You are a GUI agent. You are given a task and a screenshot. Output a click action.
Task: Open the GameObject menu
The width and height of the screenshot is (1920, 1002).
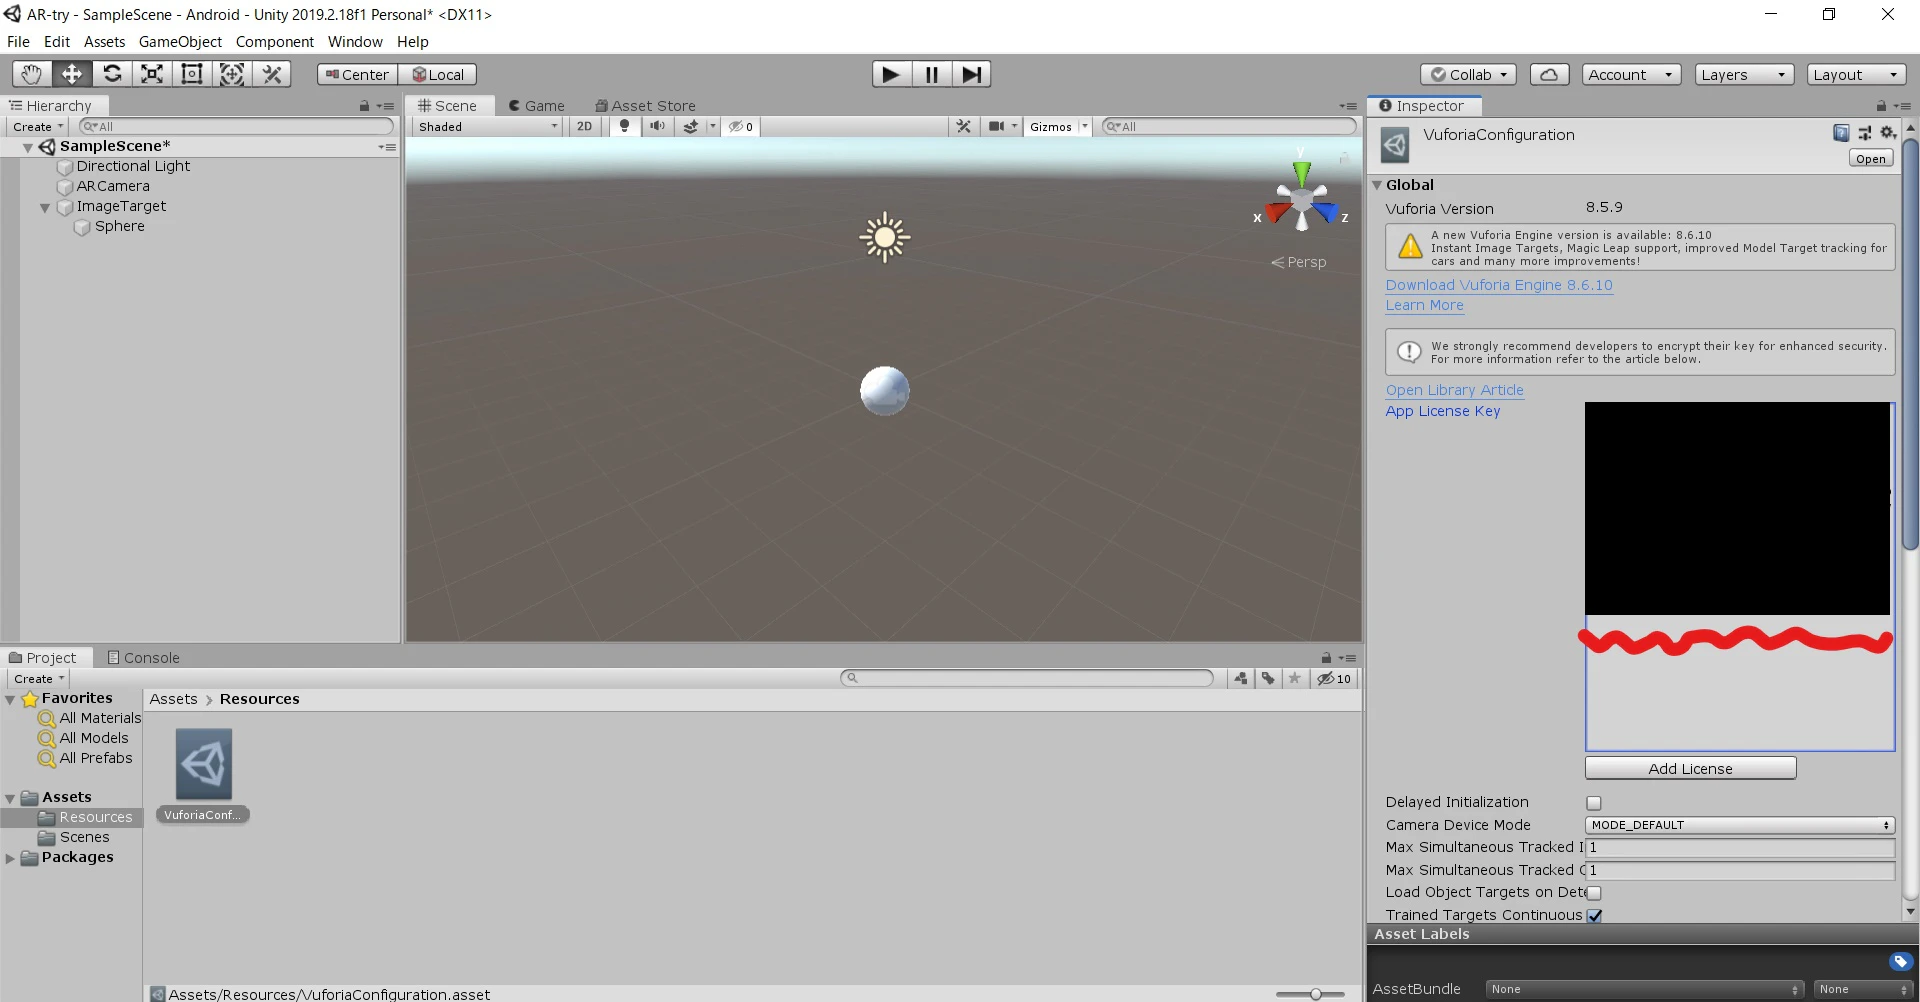pos(180,42)
